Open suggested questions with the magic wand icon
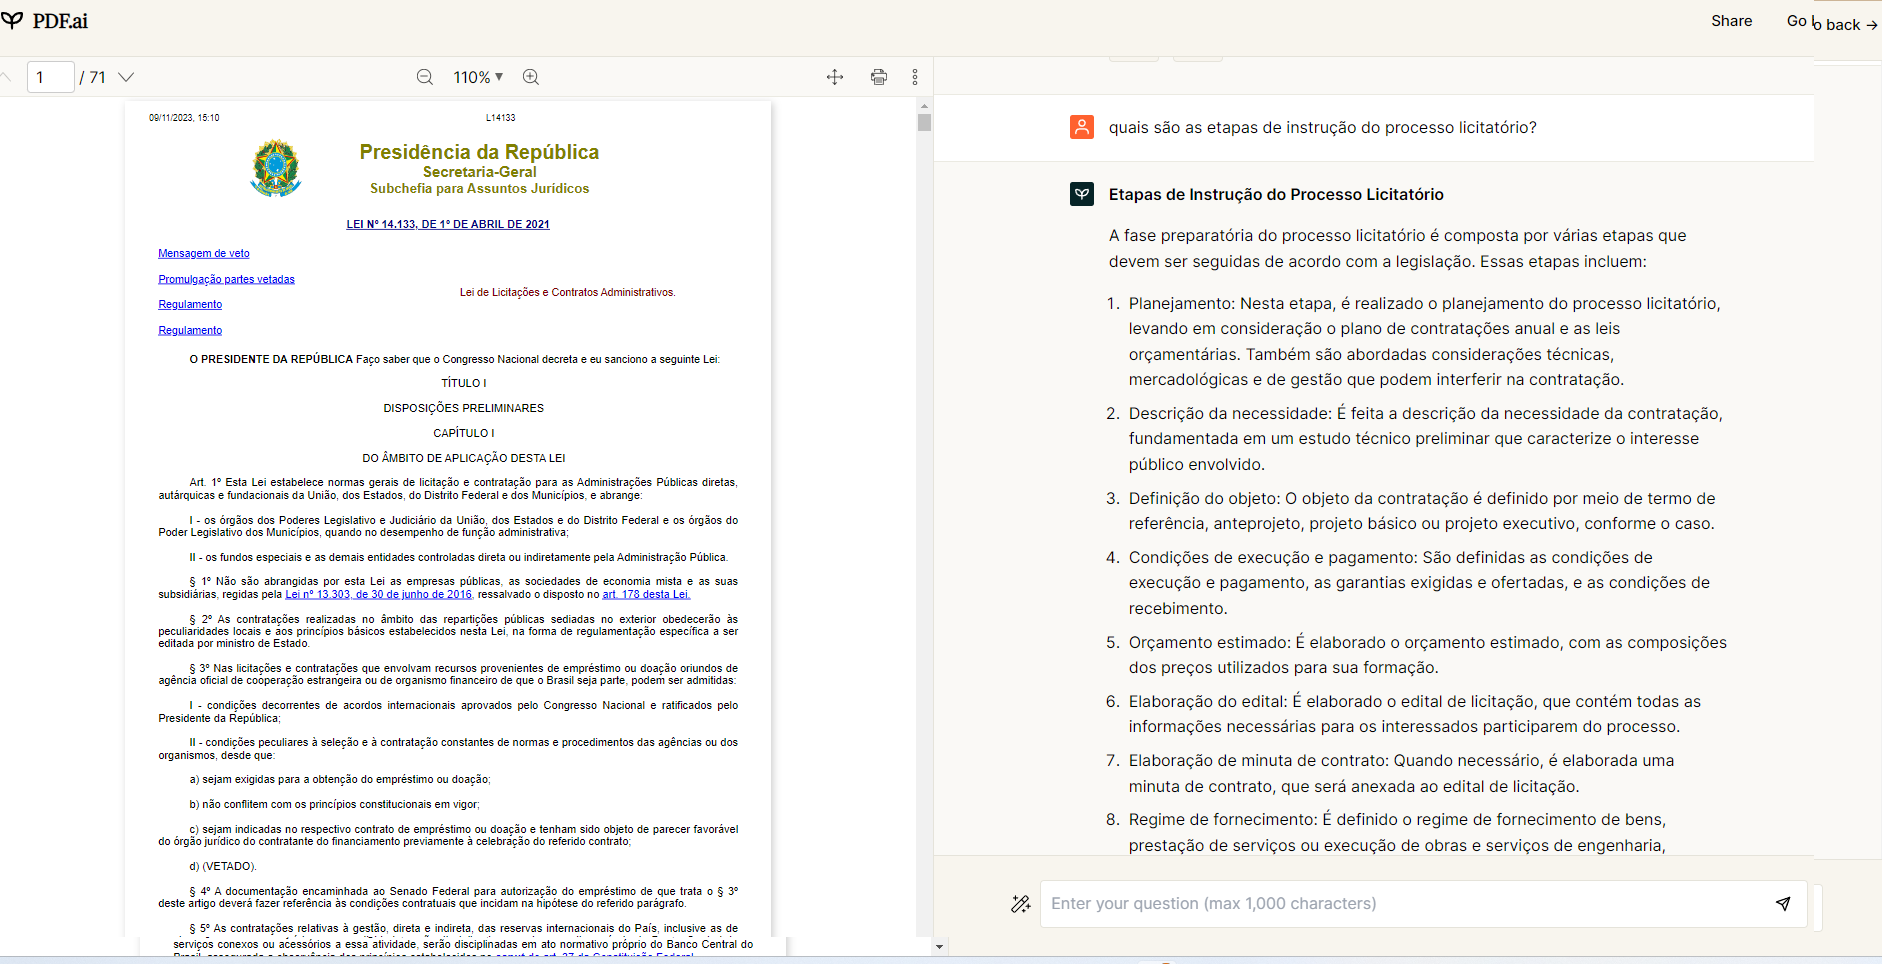 (1022, 903)
